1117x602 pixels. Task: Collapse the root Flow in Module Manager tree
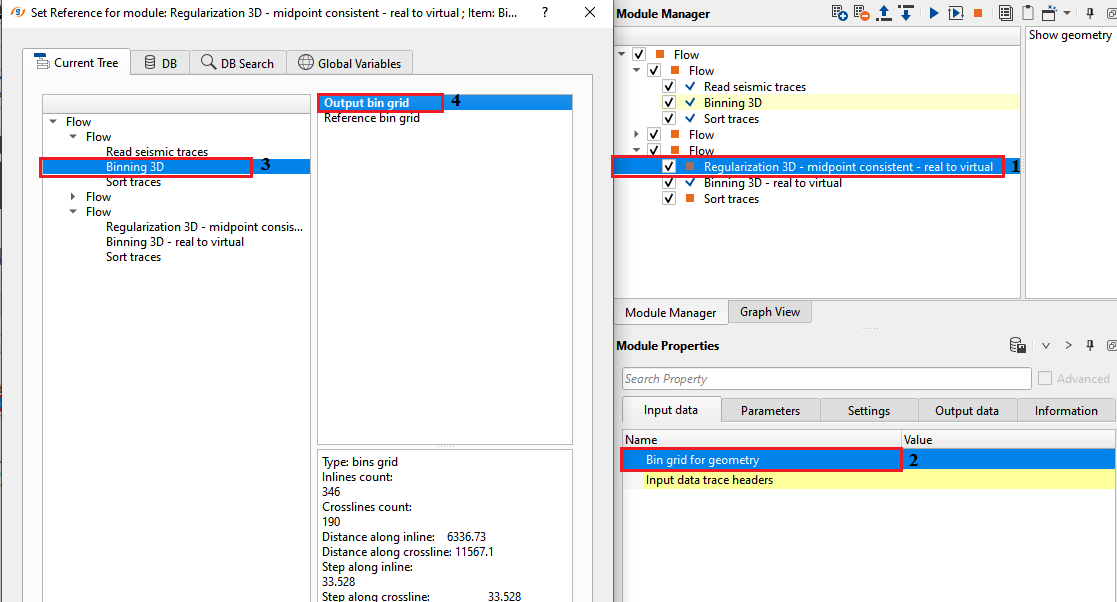coord(622,54)
